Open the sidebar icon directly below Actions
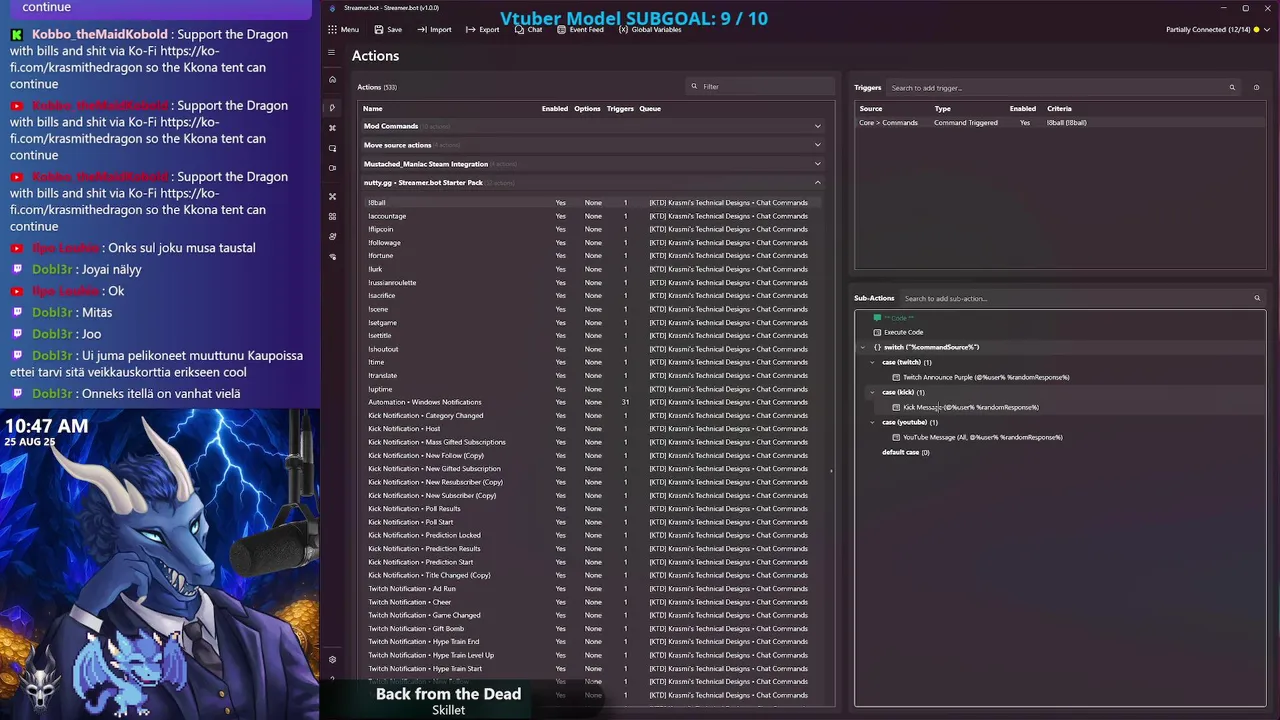1280x720 pixels. coord(333,128)
